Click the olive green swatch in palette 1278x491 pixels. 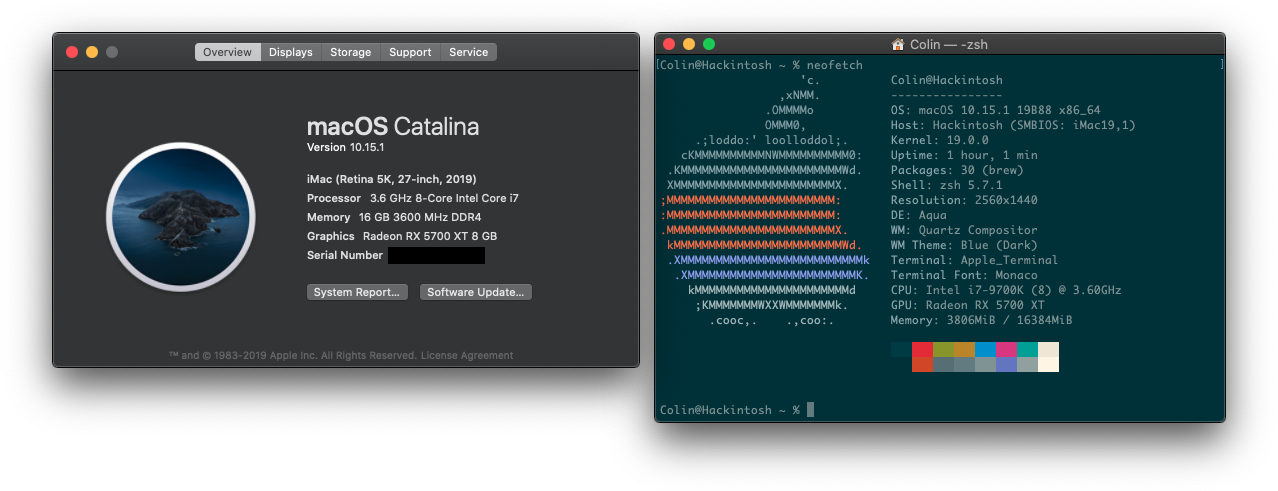click(943, 349)
